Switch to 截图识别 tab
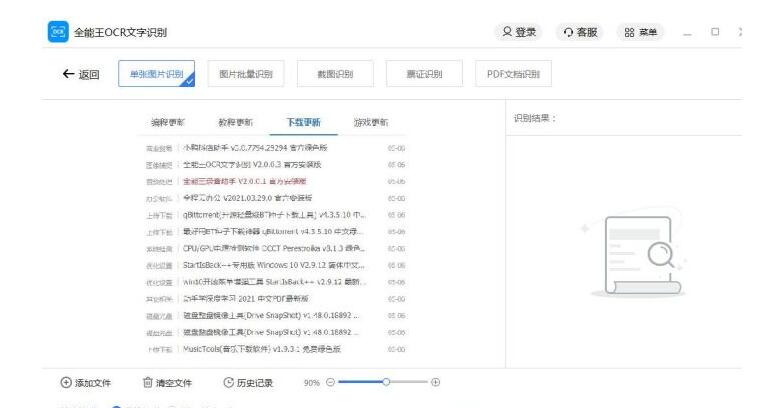The image size is (762, 408). (335, 74)
